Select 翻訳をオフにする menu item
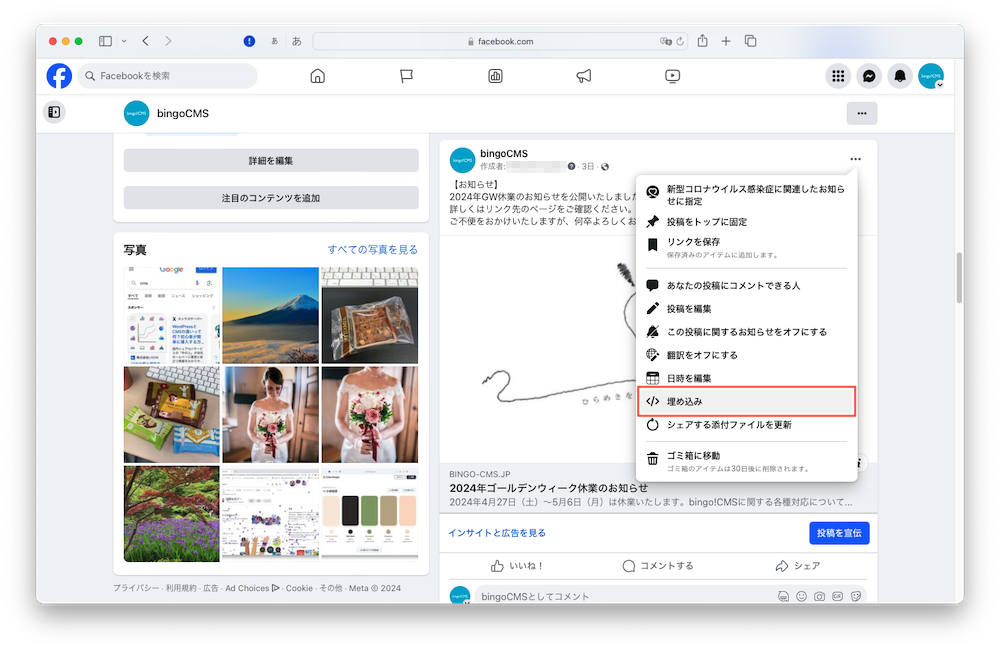Screen dimensions: 1000x651 click(746, 355)
